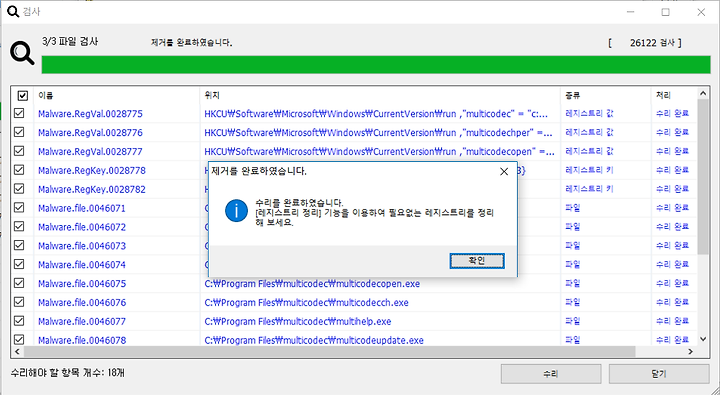Select the Malware.file.0046071 name
The image size is (720, 395).
pos(82,208)
